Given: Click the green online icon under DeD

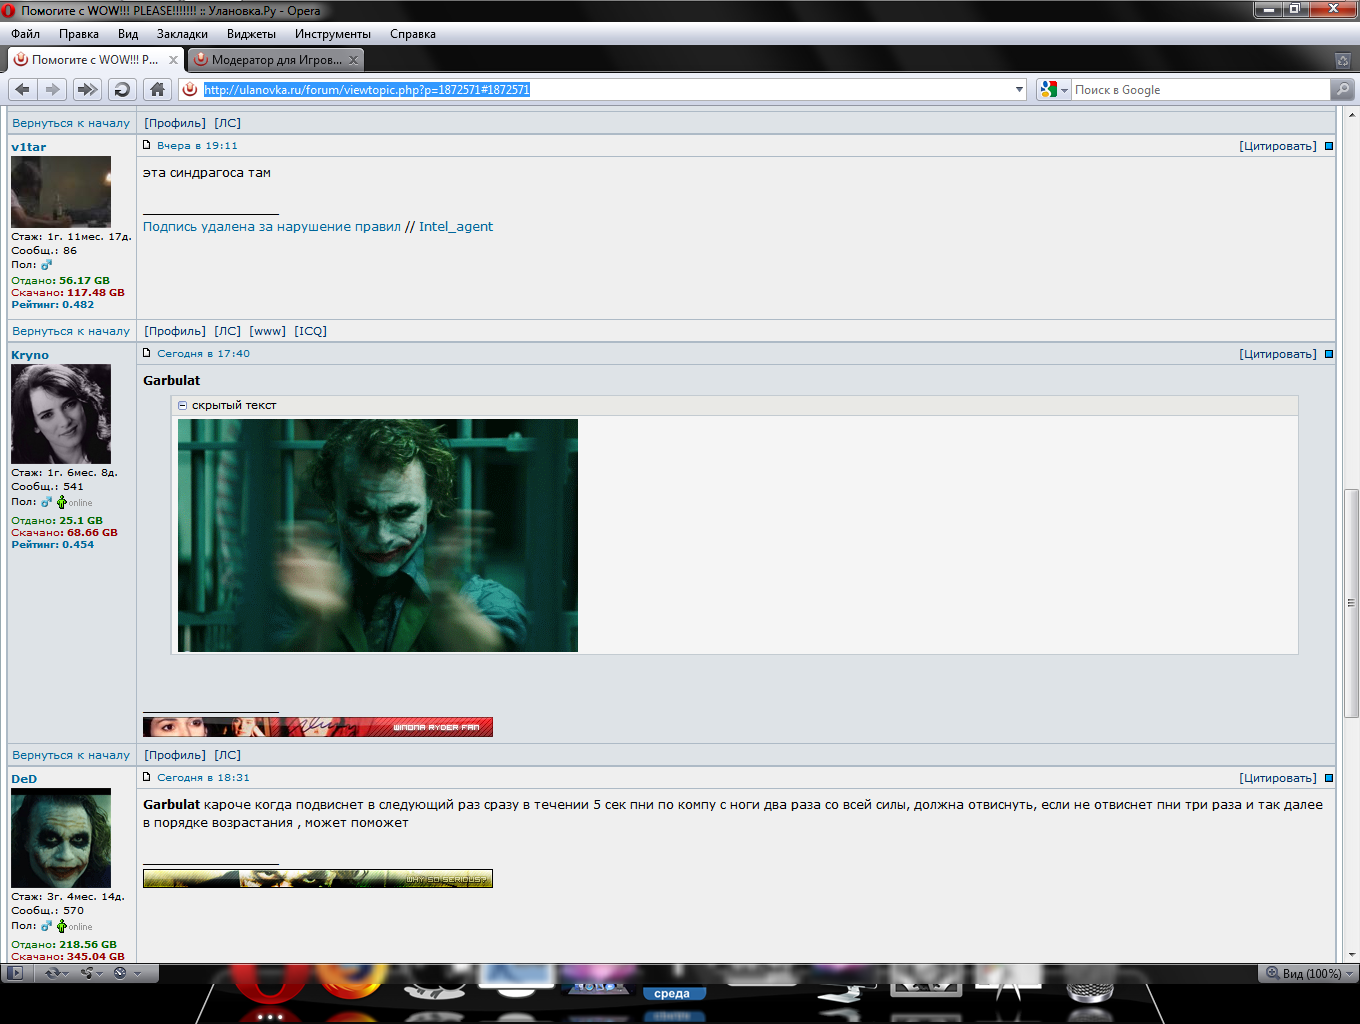Looking at the screenshot, I should [62, 926].
